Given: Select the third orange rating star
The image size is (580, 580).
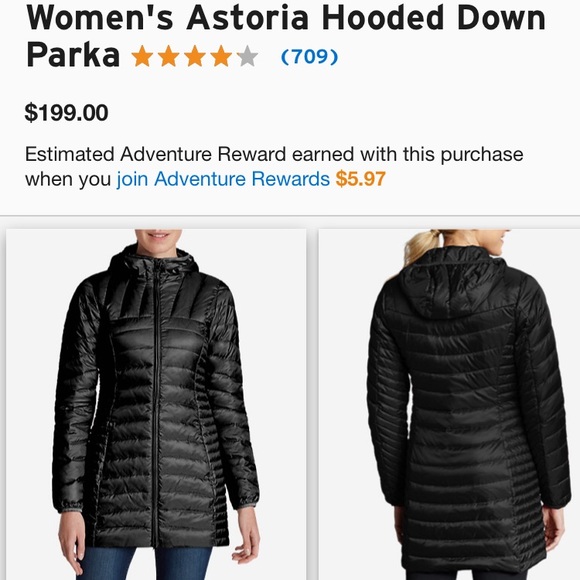Looking at the screenshot, I should click(195, 56).
